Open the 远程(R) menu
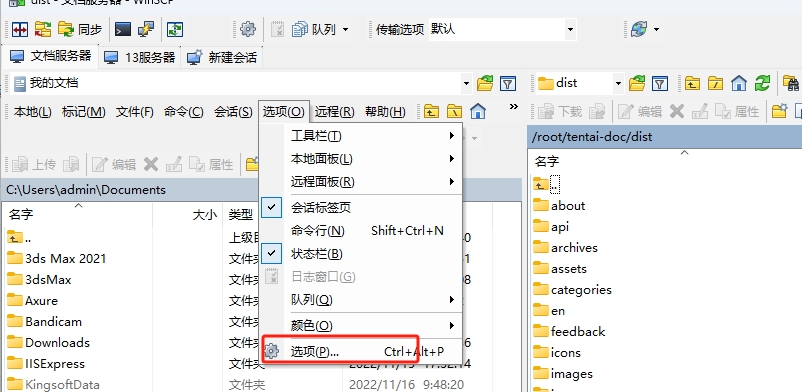 tap(335, 112)
